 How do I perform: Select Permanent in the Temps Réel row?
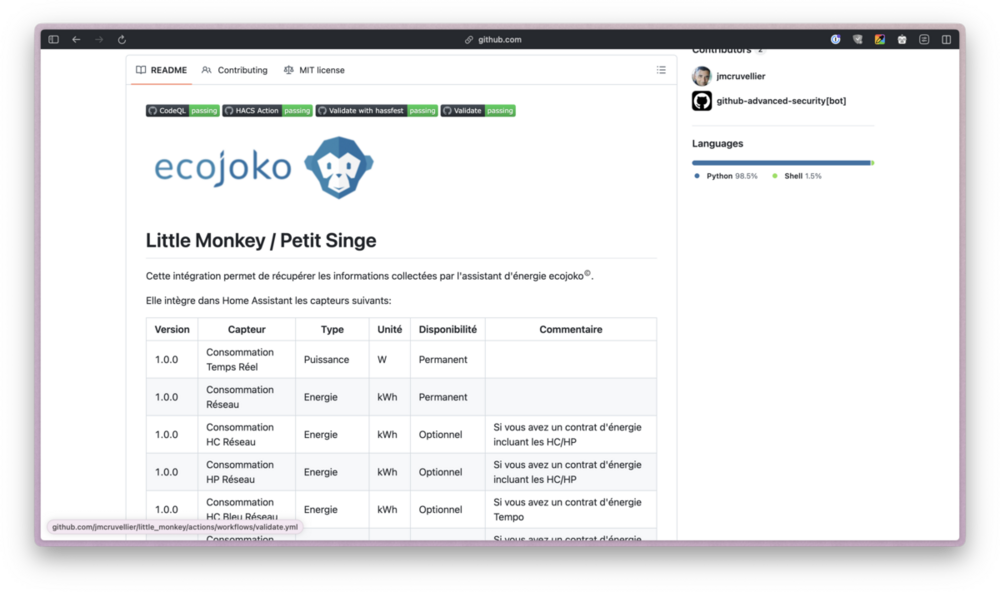click(448, 359)
